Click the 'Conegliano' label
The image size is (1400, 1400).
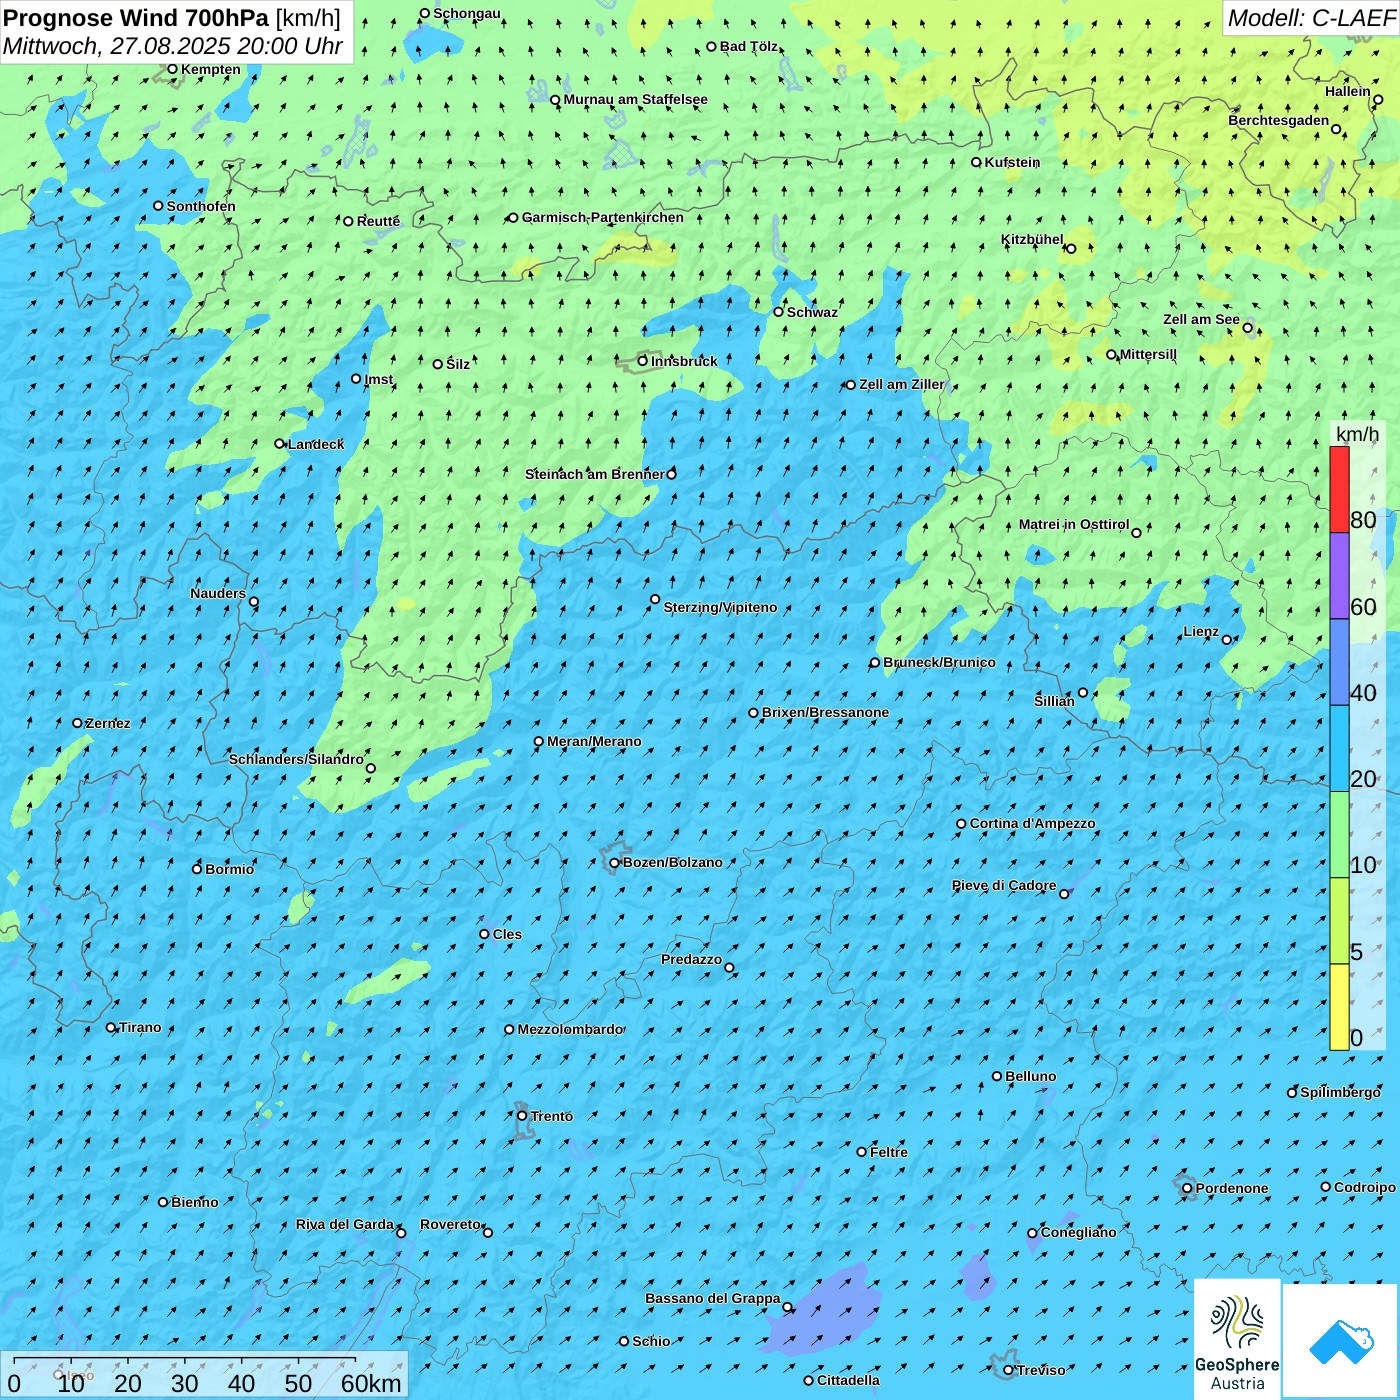1078,1232
